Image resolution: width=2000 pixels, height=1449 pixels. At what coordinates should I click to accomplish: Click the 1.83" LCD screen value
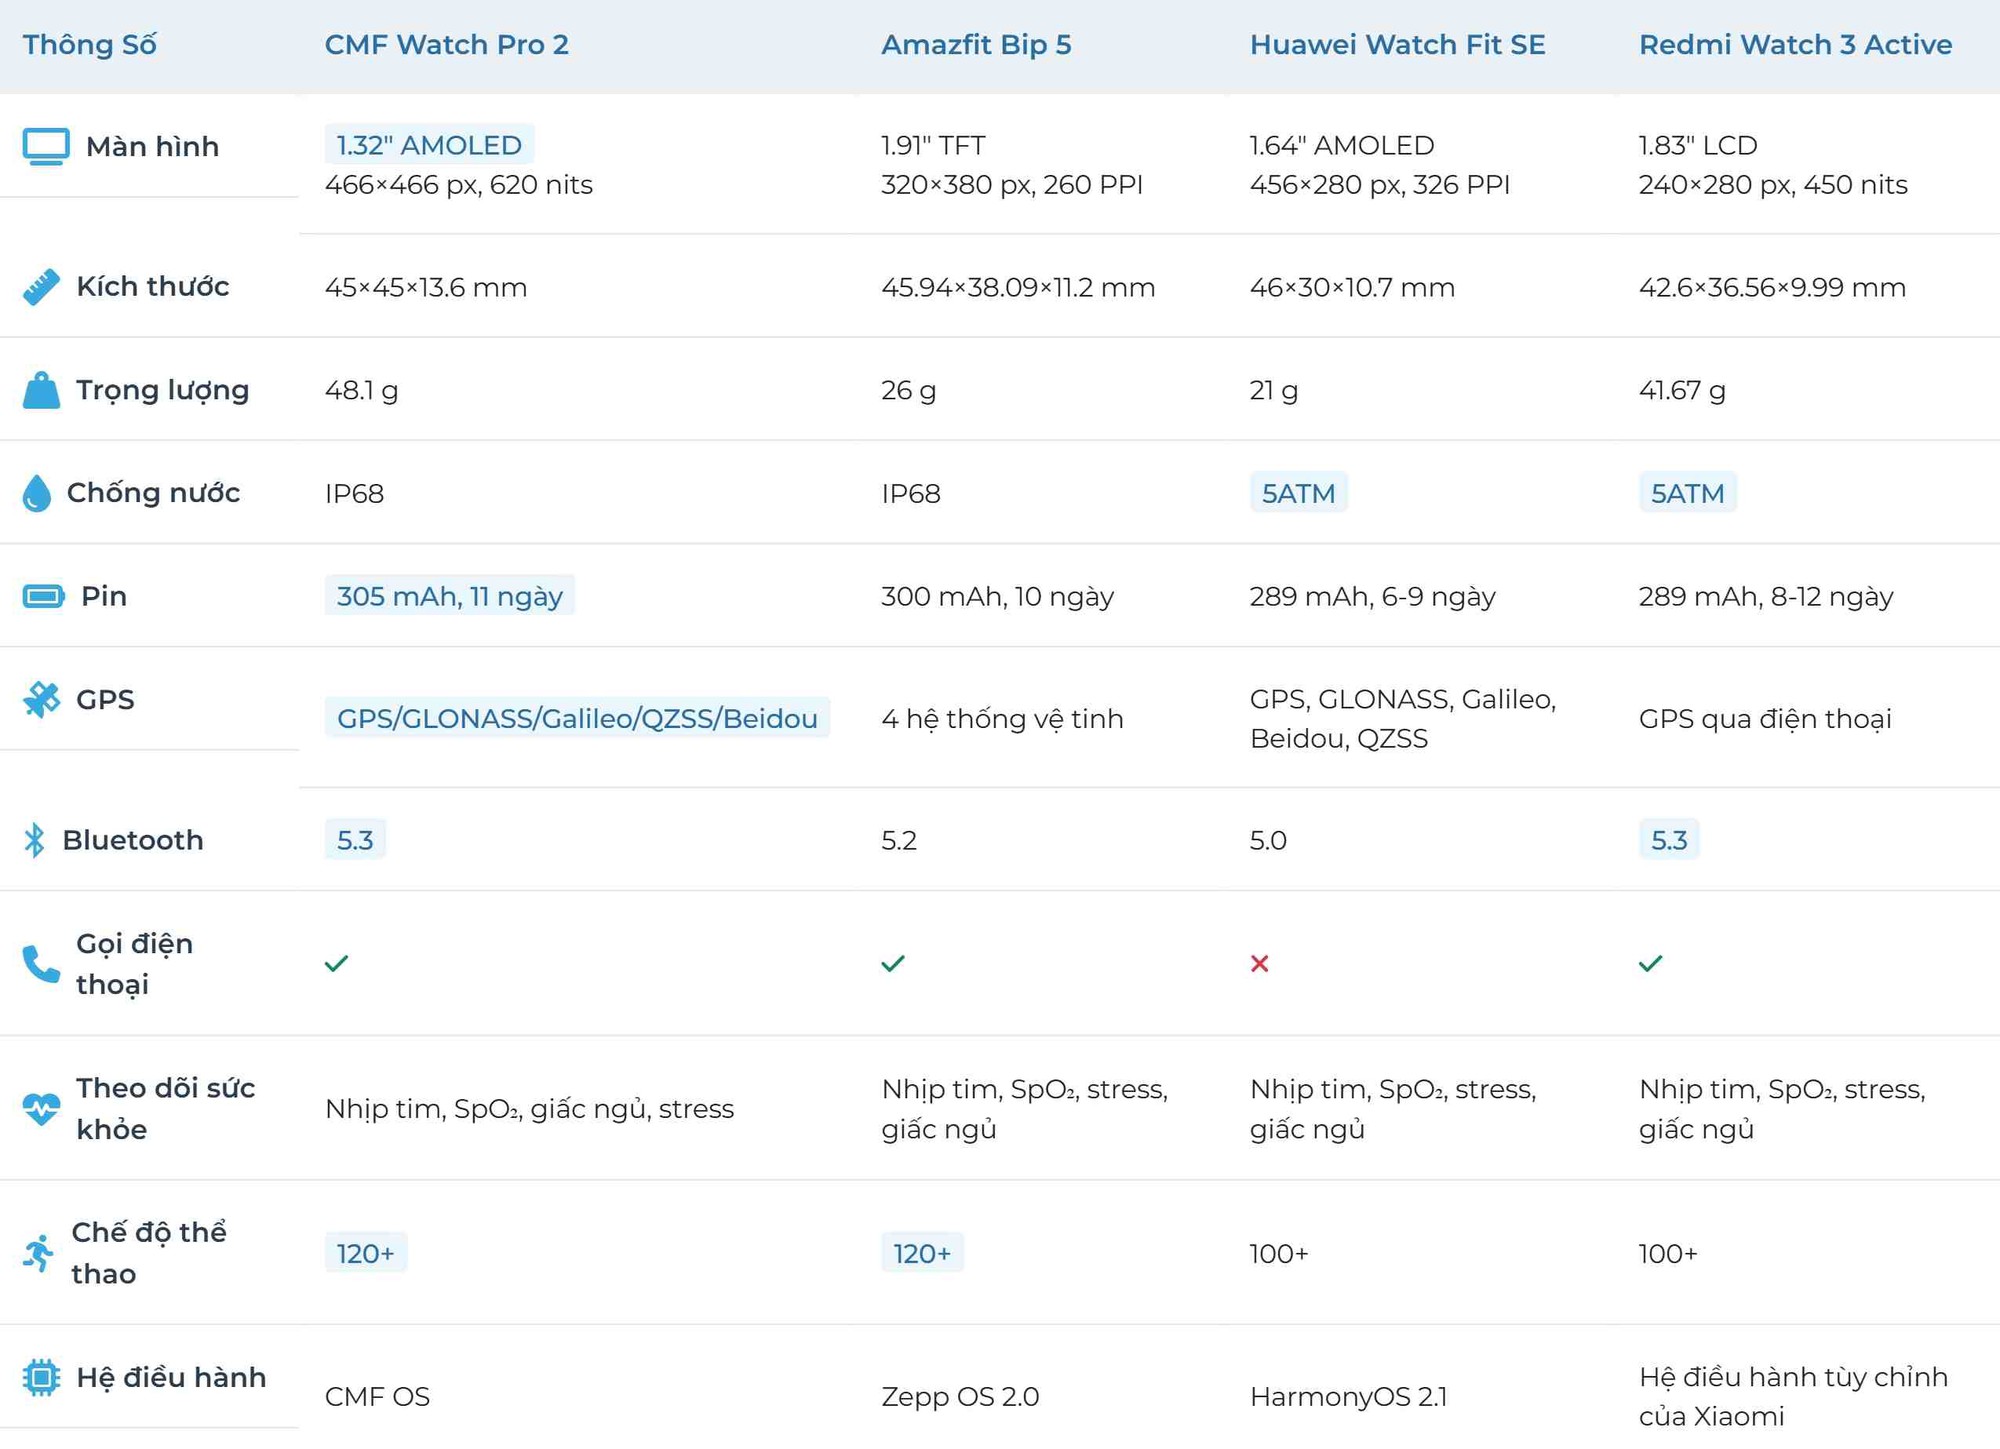[1698, 145]
